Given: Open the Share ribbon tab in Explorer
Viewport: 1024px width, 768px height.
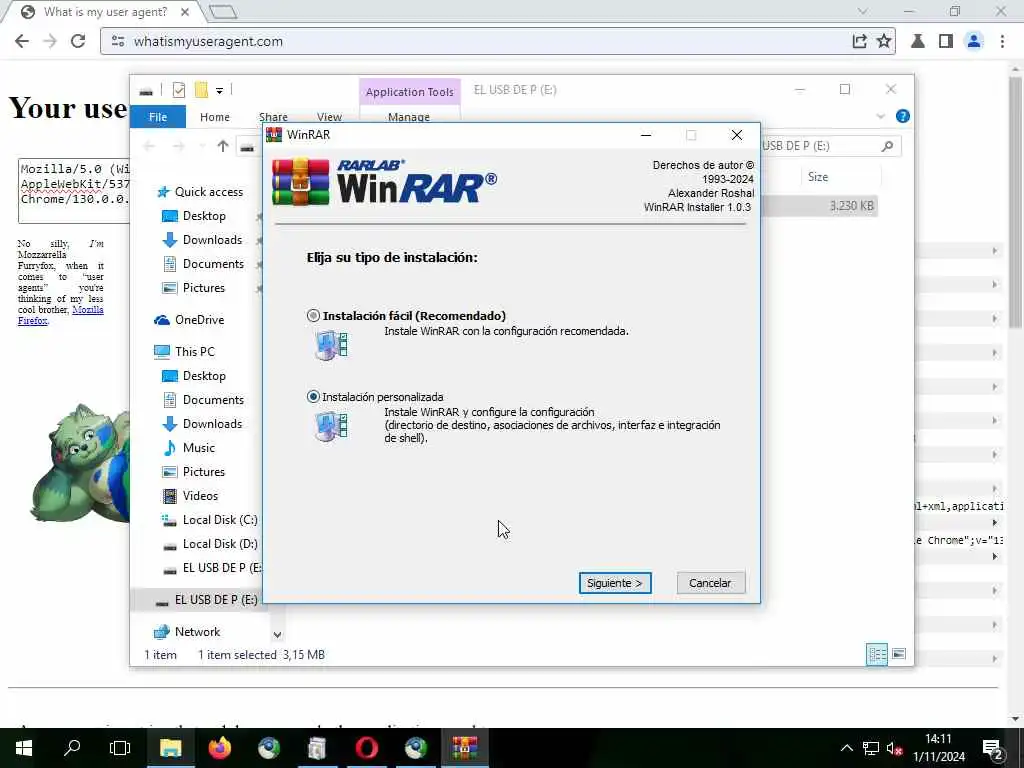Looking at the screenshot, I should coord(273,117).
